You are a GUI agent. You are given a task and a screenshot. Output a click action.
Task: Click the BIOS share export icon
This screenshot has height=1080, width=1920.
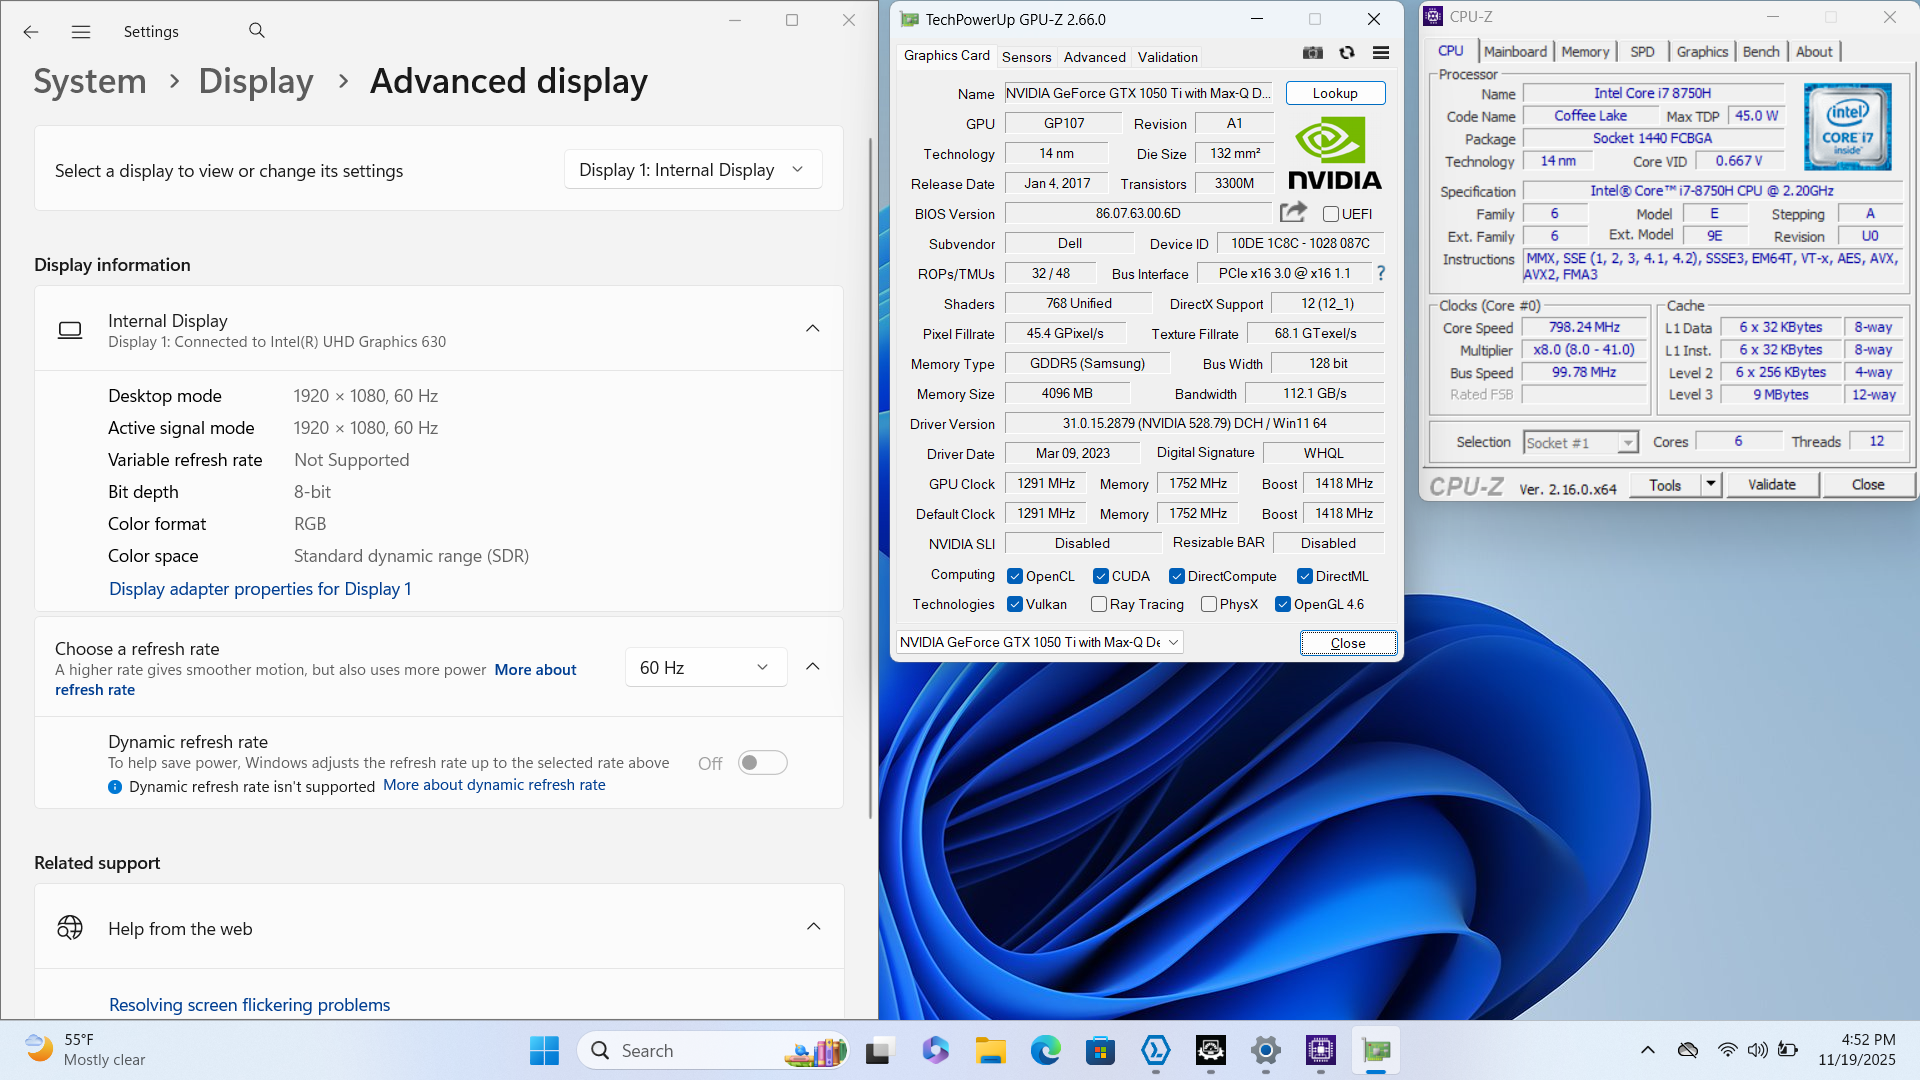pos(1293,212)
